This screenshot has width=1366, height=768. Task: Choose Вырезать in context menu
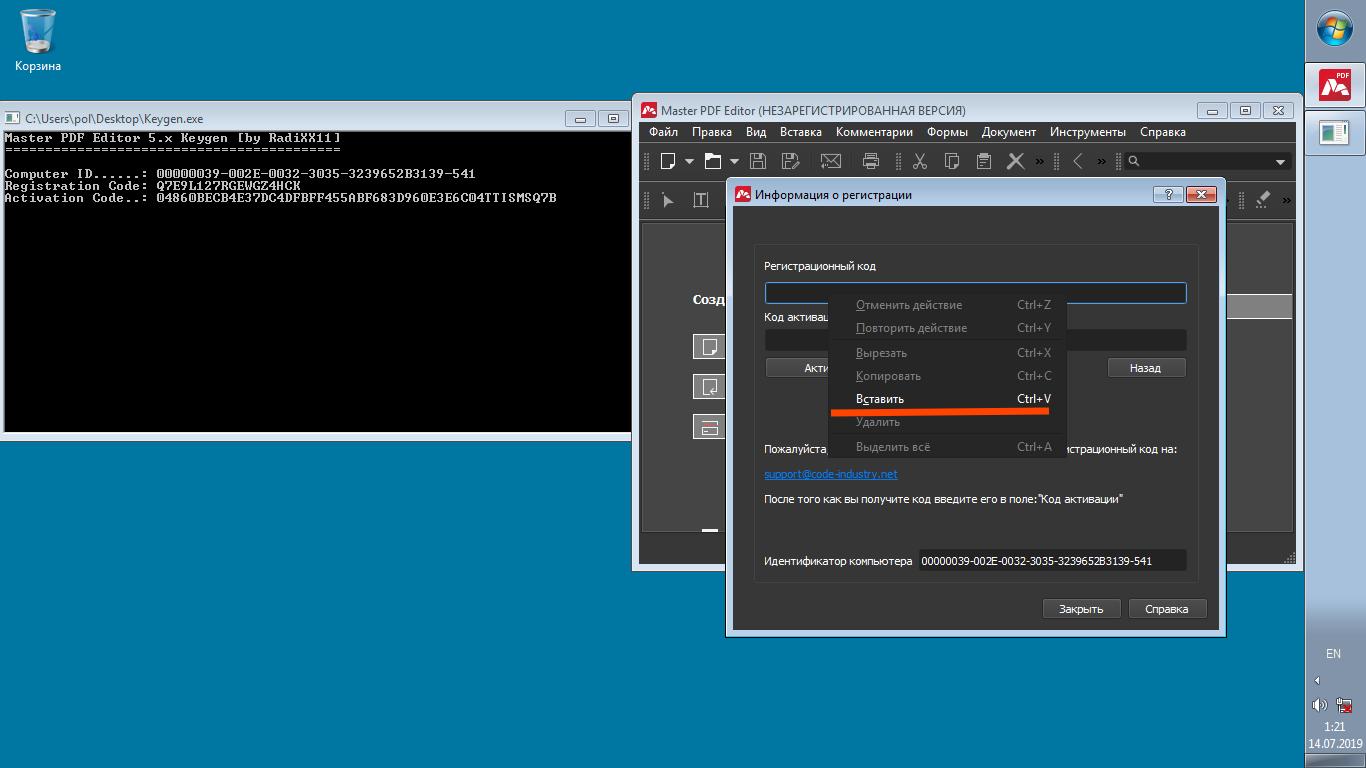coord(948,353)
